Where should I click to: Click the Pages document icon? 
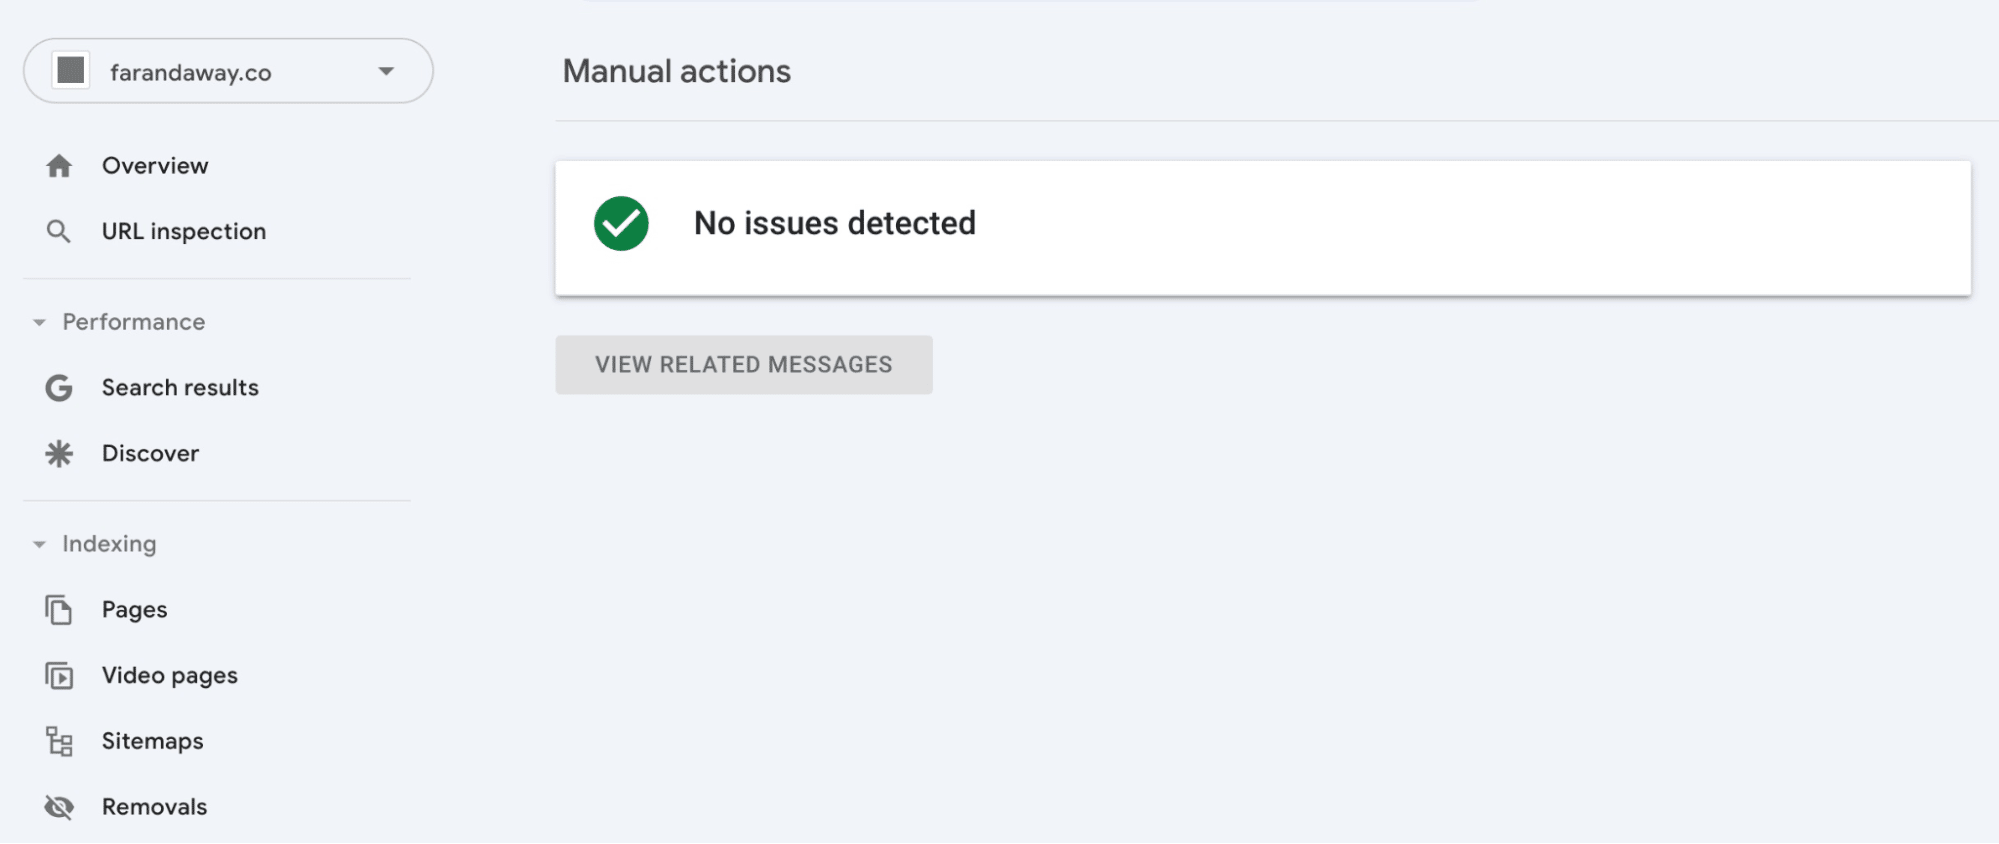tap(59, 610)
